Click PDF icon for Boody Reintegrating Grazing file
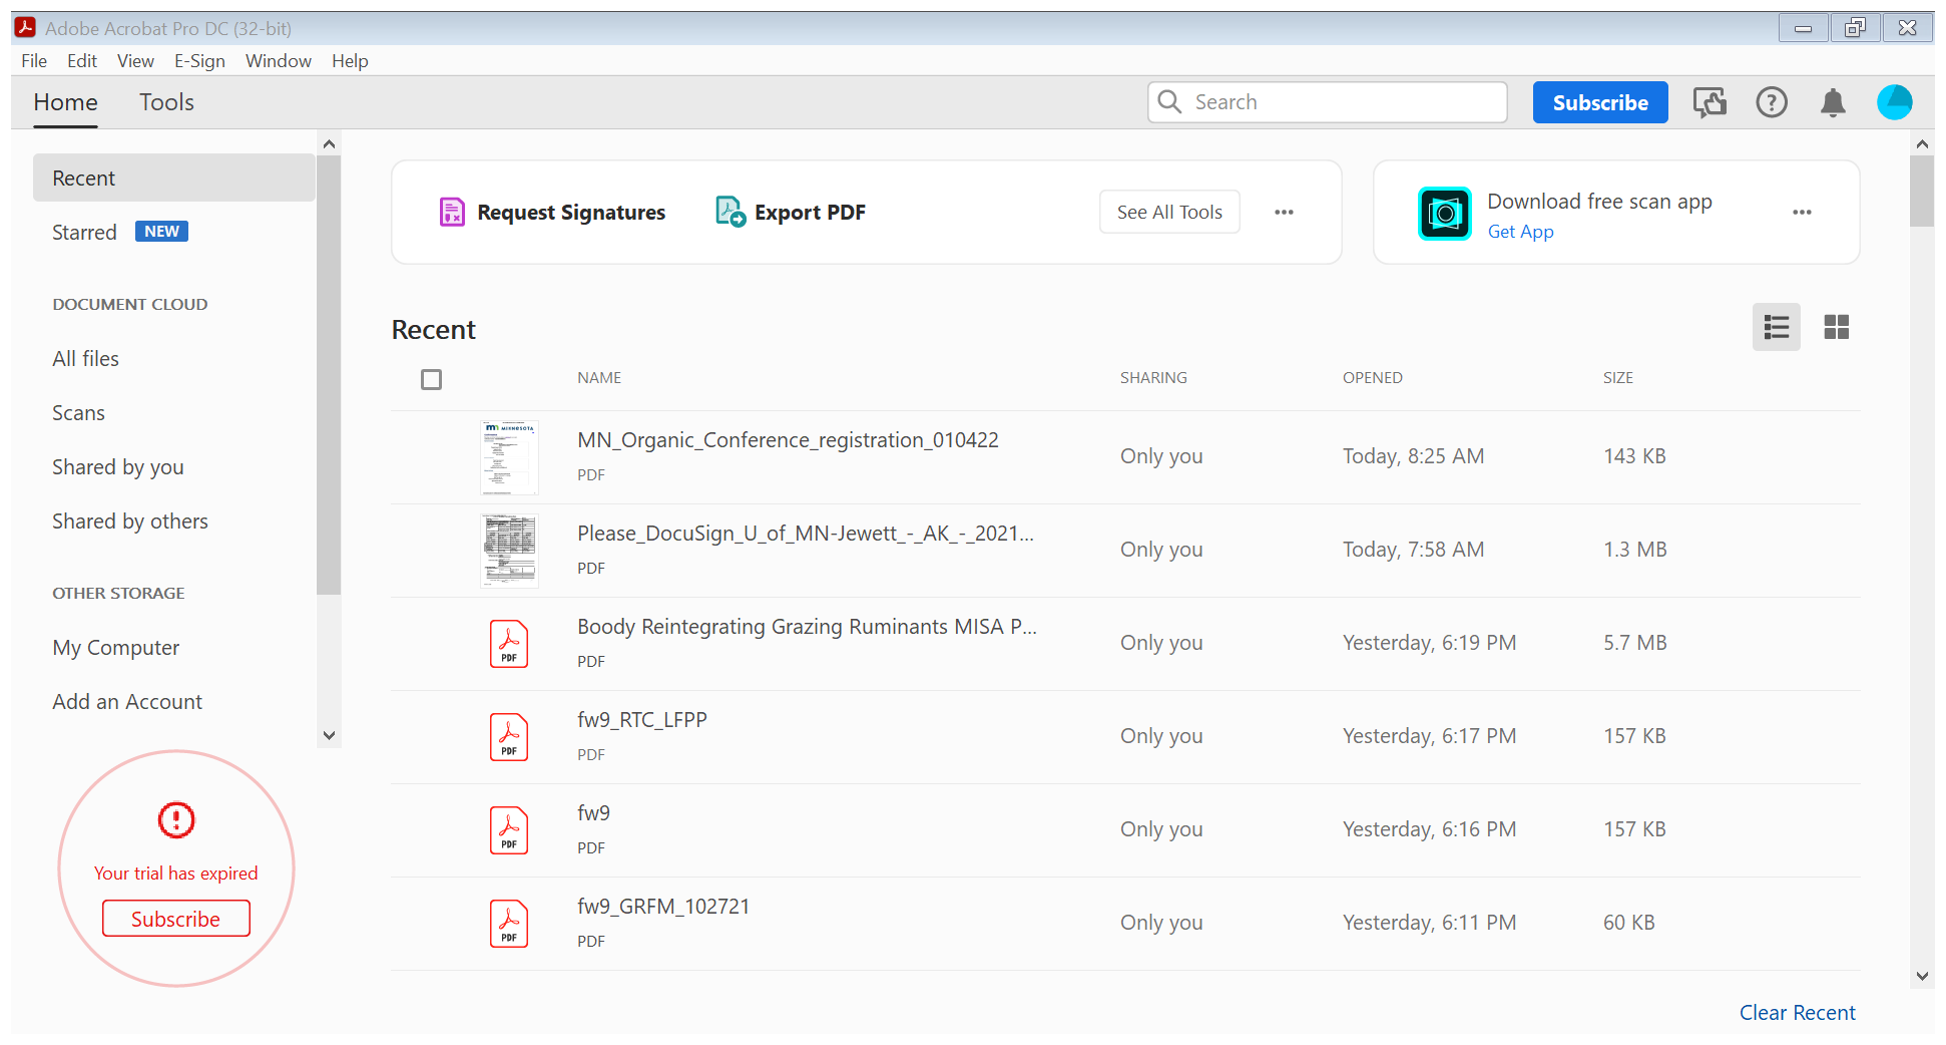This screenshot has height=1045, width=1946. click(509, 643)
